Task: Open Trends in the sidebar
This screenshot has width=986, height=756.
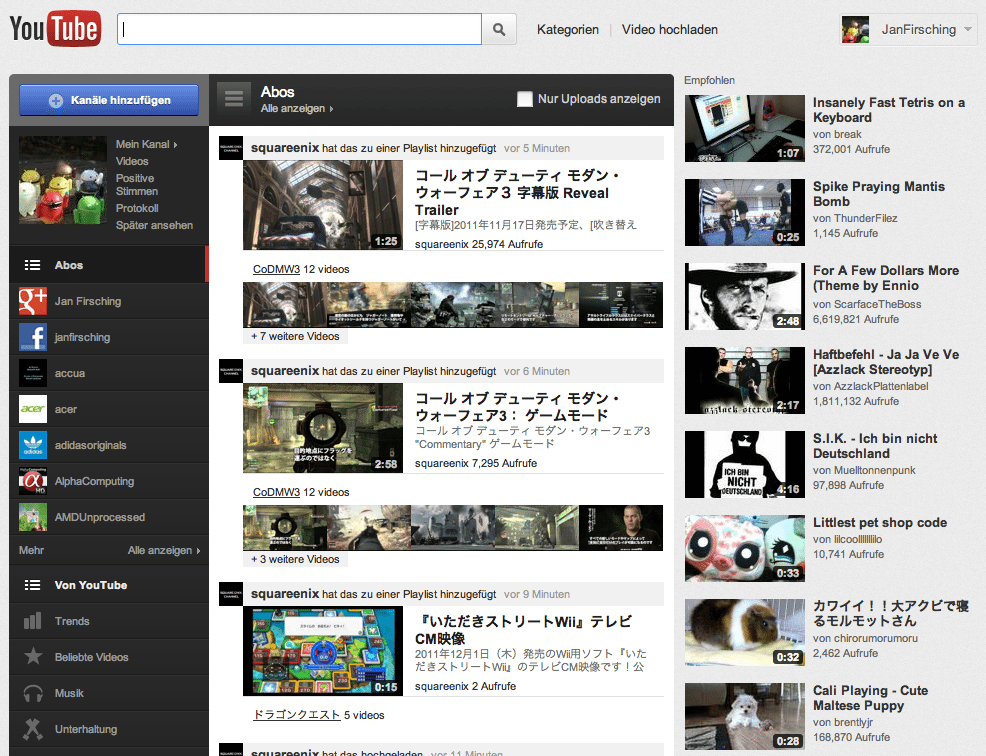Action: click(x=109, y=621)
